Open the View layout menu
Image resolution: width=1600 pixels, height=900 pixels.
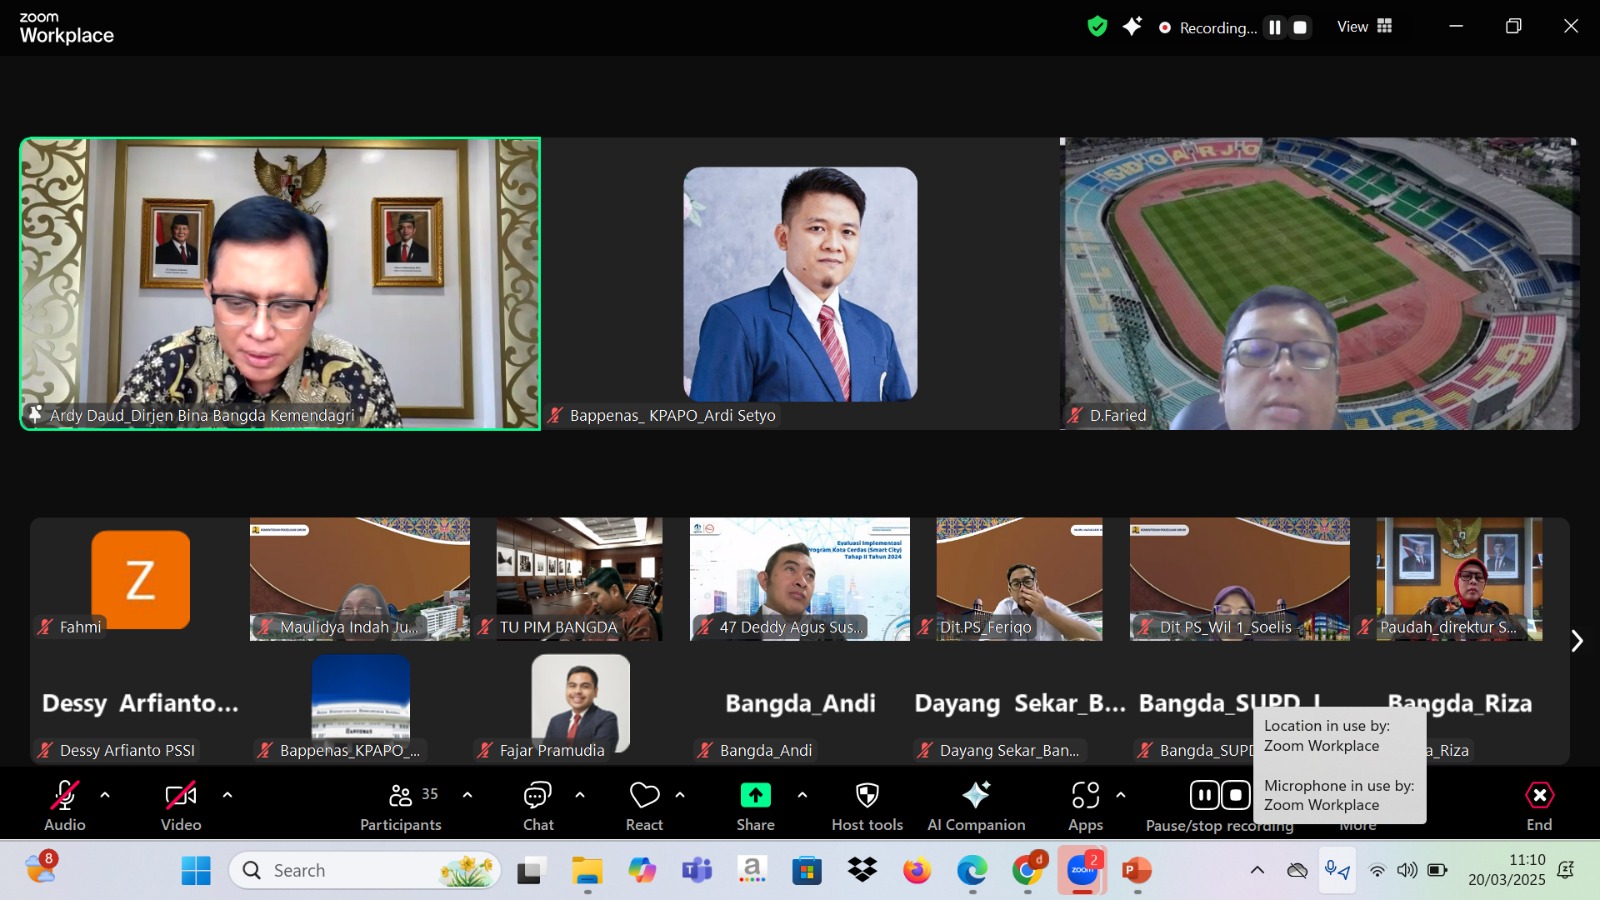pos(1365,27)
